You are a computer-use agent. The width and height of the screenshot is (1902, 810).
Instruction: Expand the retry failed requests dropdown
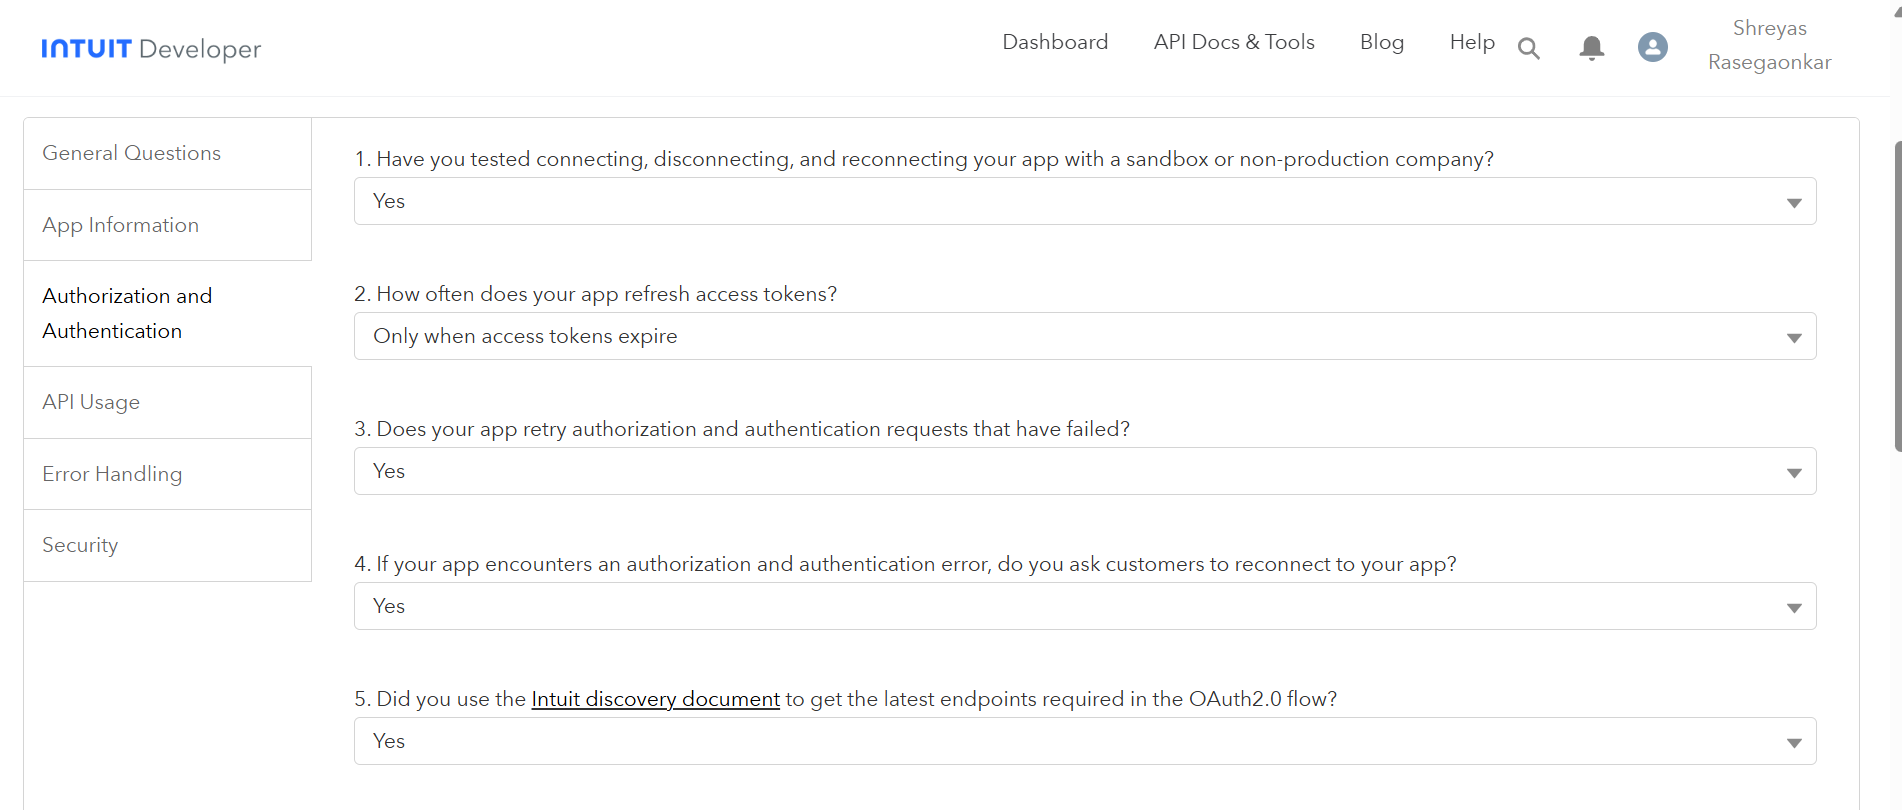click(1084, 472)
